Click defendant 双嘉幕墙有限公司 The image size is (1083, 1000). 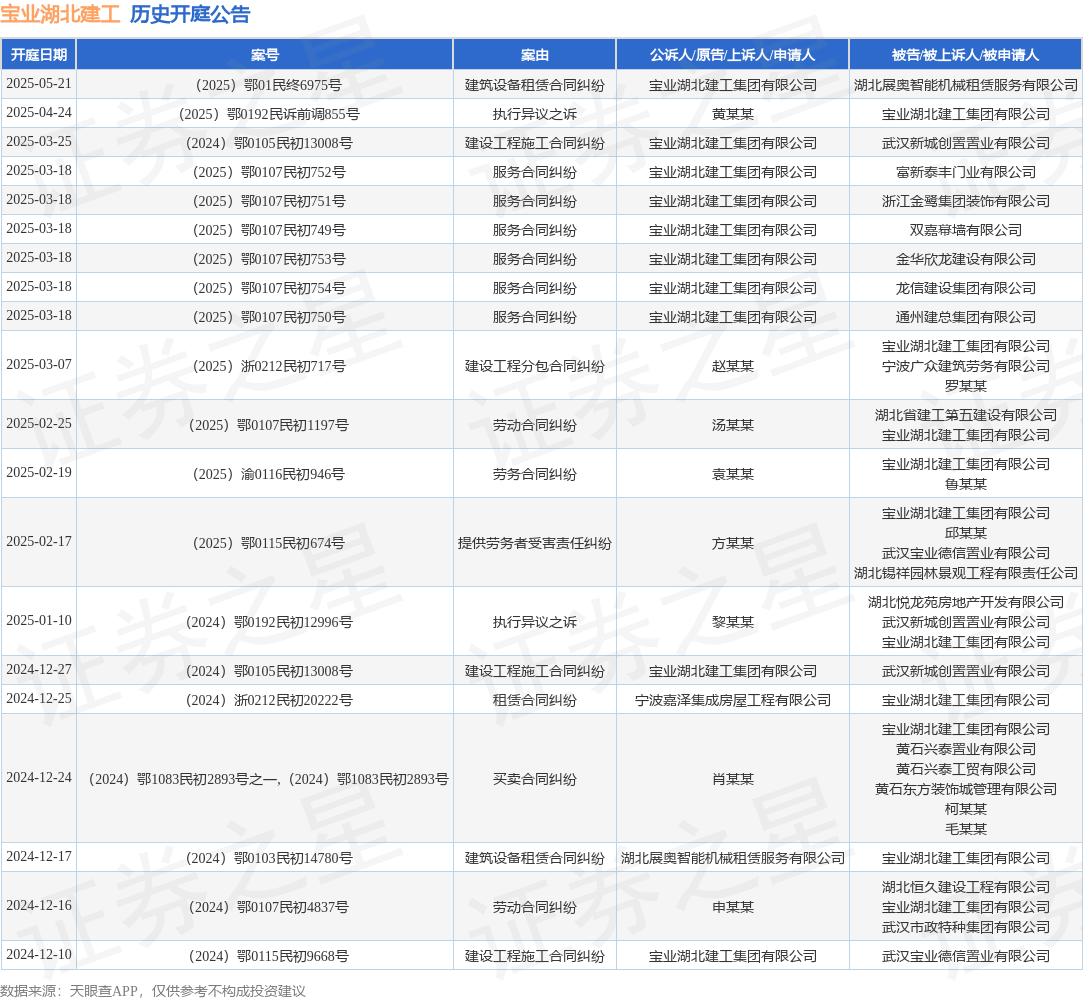tap(966, 230)
